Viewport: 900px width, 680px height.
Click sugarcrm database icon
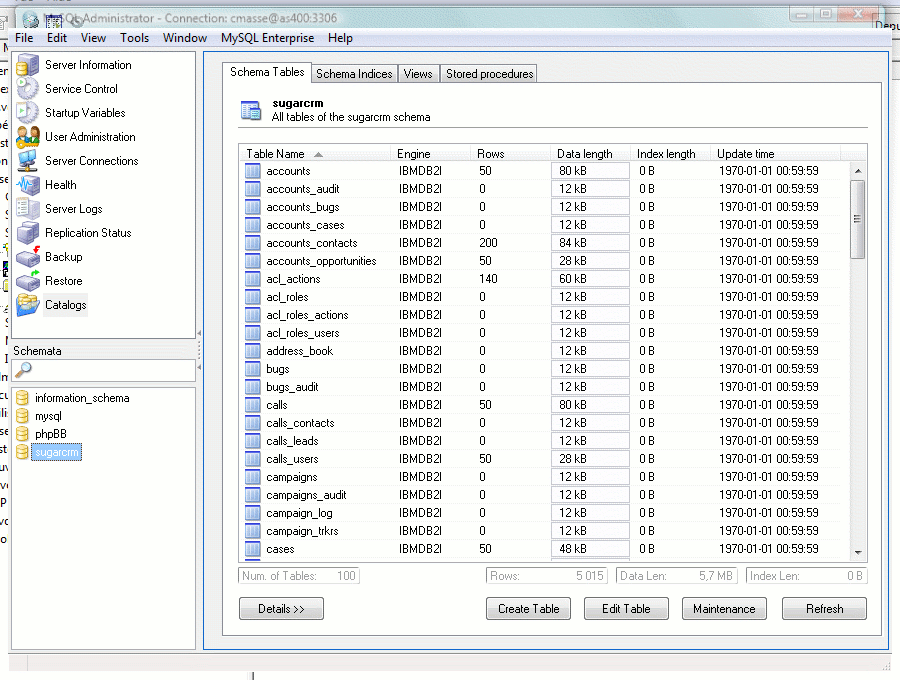tap(22, 452)
